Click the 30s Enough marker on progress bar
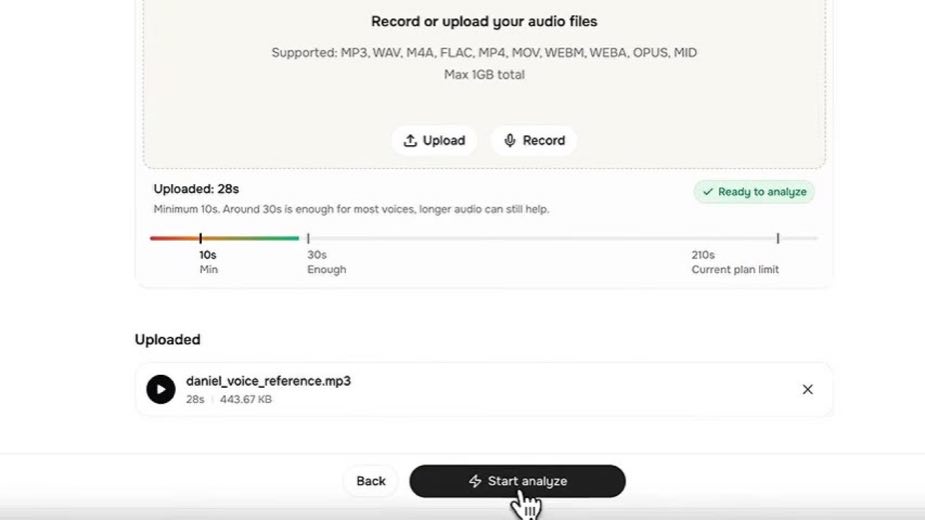The image size is (925, 520). click(x=308, y=238)
